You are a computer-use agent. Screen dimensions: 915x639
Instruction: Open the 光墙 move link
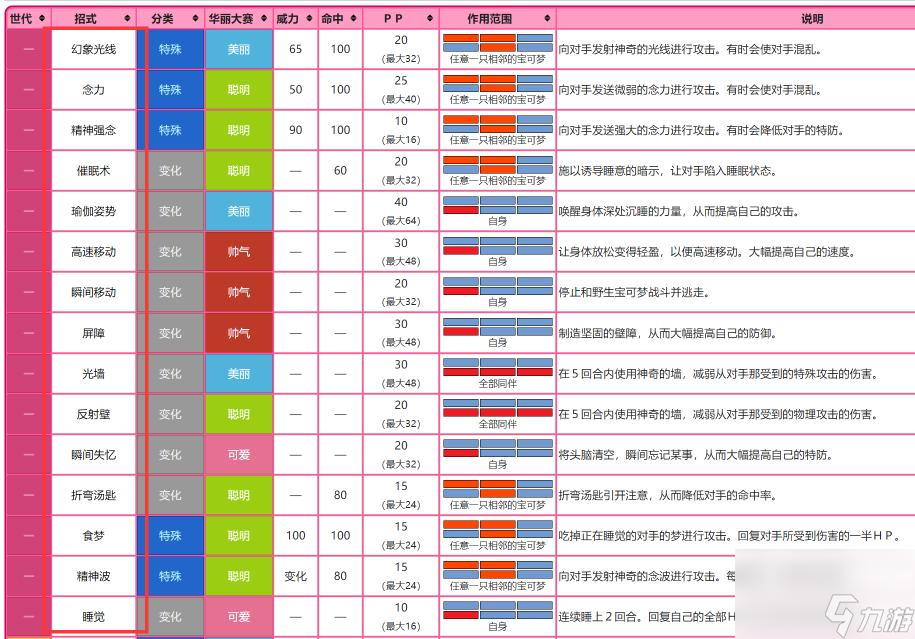(x=93, y=373)
